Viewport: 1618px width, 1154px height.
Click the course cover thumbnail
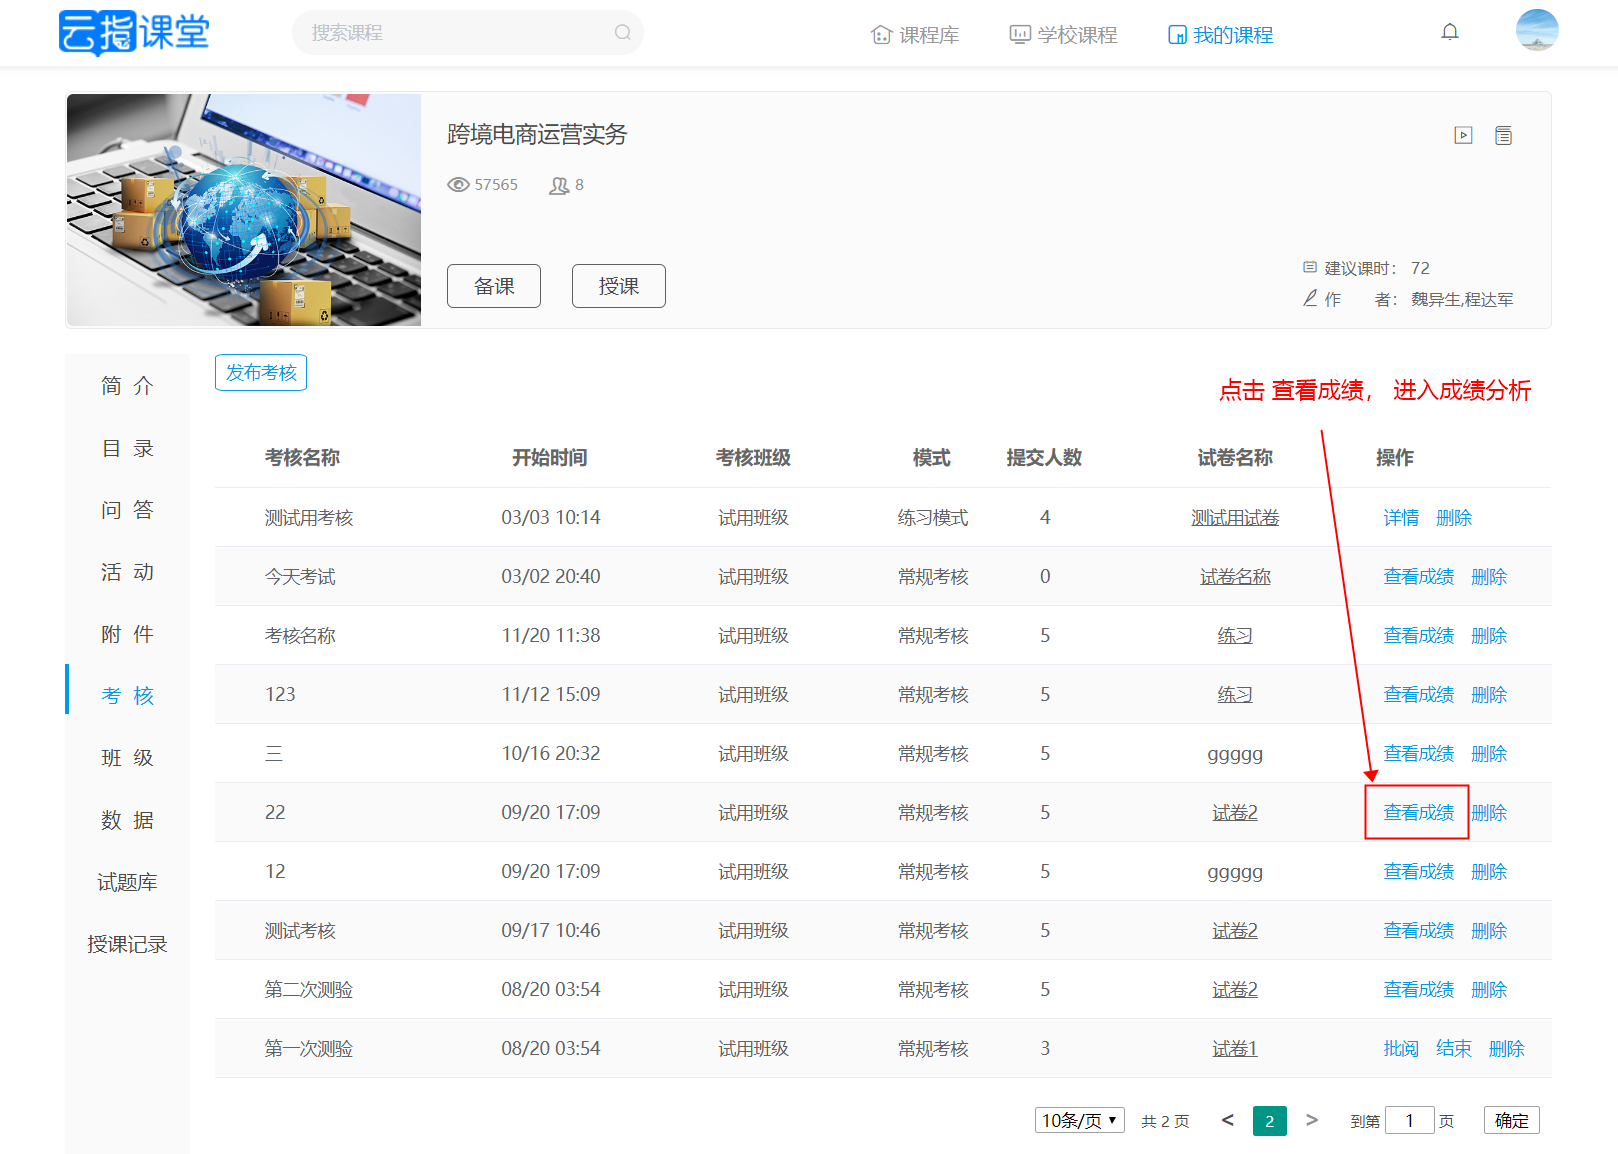point(244,210)
